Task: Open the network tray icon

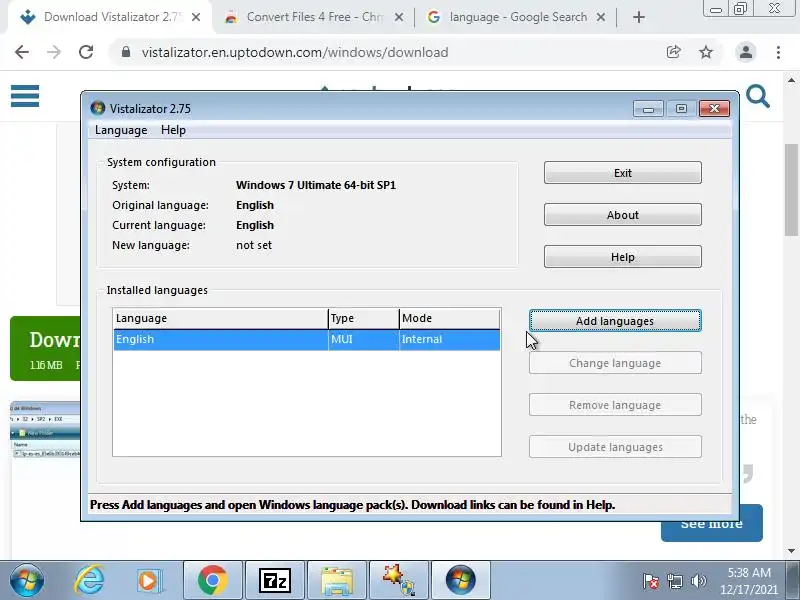Action: pyautogui.click(x=674, y=581)
